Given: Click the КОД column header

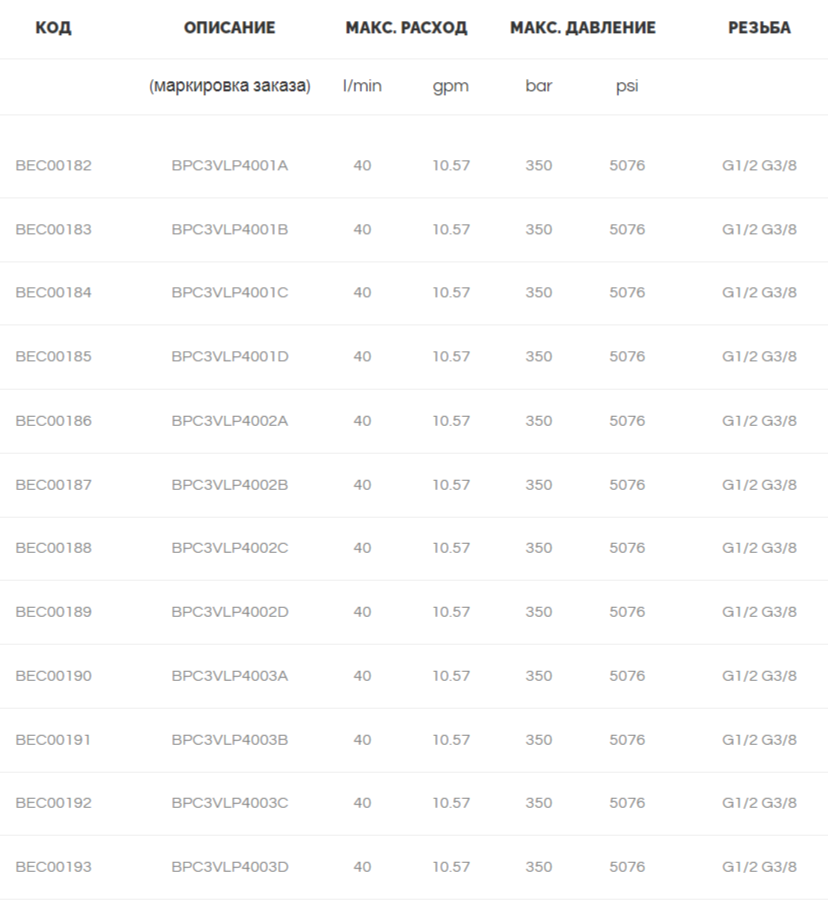Looking at the screenshot, I should click(x=53, y=28).
